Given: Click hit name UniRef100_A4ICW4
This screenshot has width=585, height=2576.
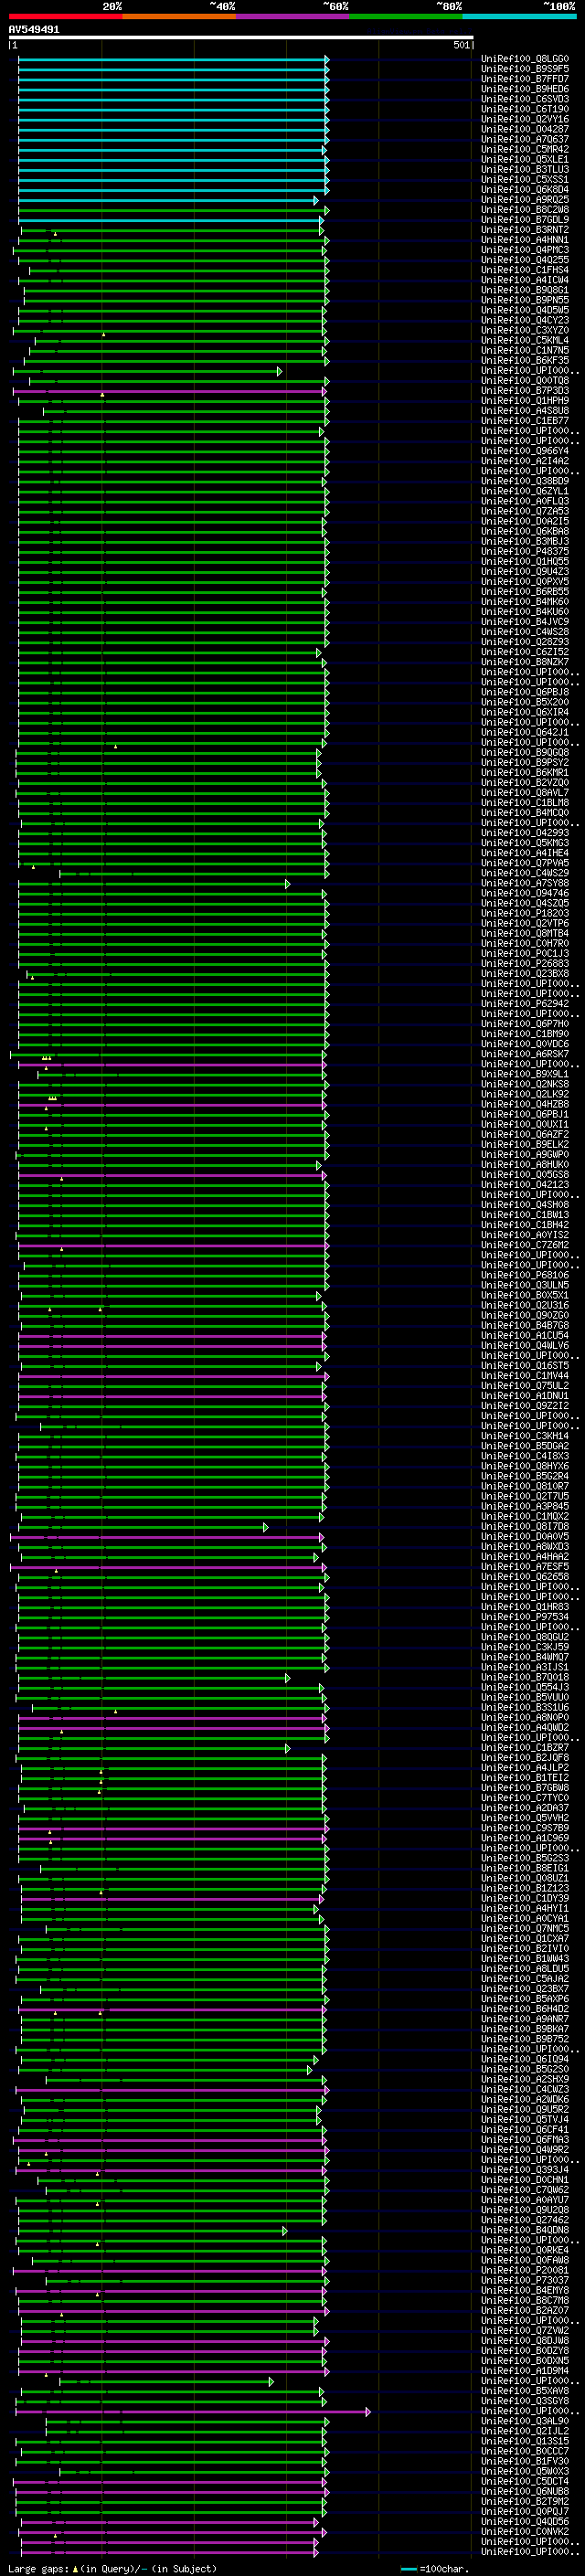Looking at the screenshot, I should point(525,280).
